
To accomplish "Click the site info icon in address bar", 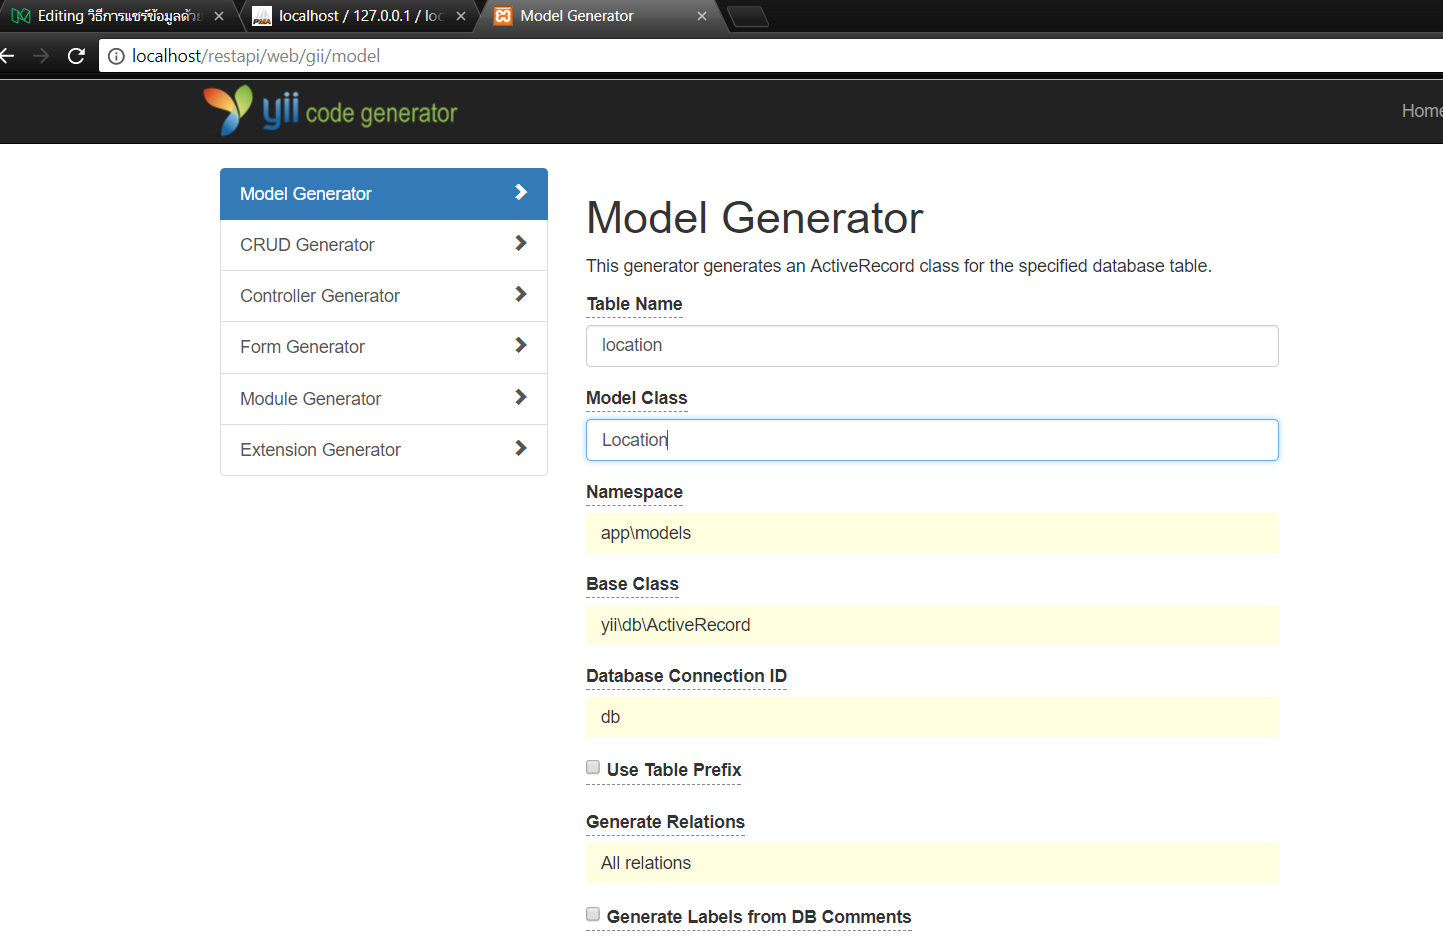I will tap(117, 56).
